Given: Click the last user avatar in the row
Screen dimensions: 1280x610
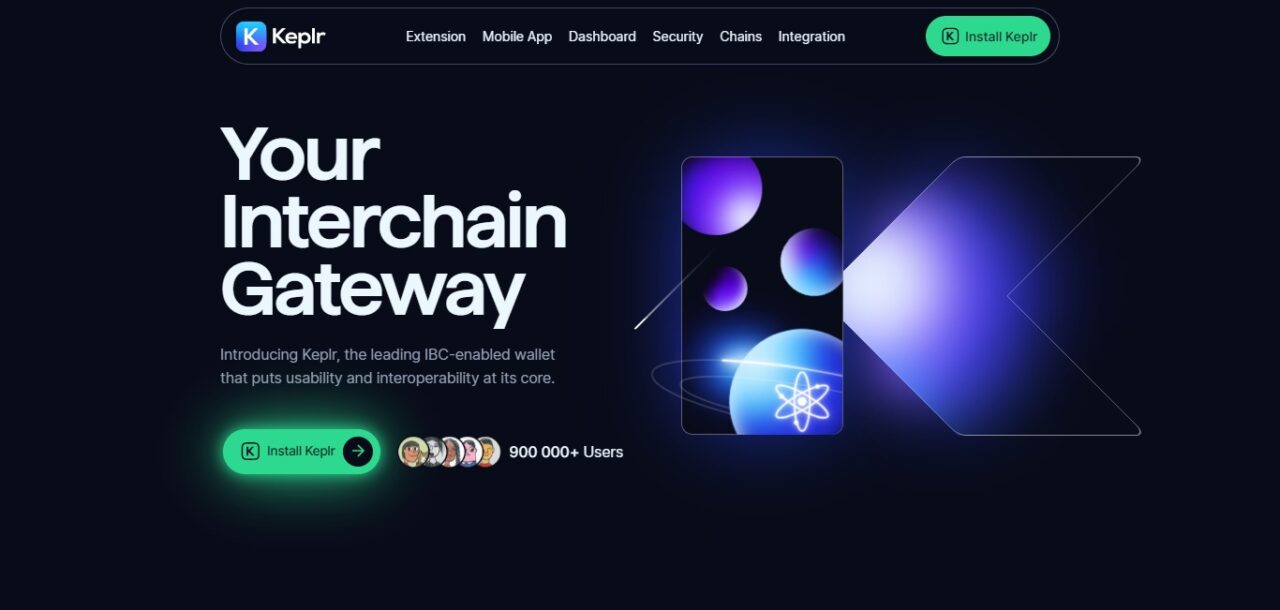Looking at the screenshot, I should point(486,452).
